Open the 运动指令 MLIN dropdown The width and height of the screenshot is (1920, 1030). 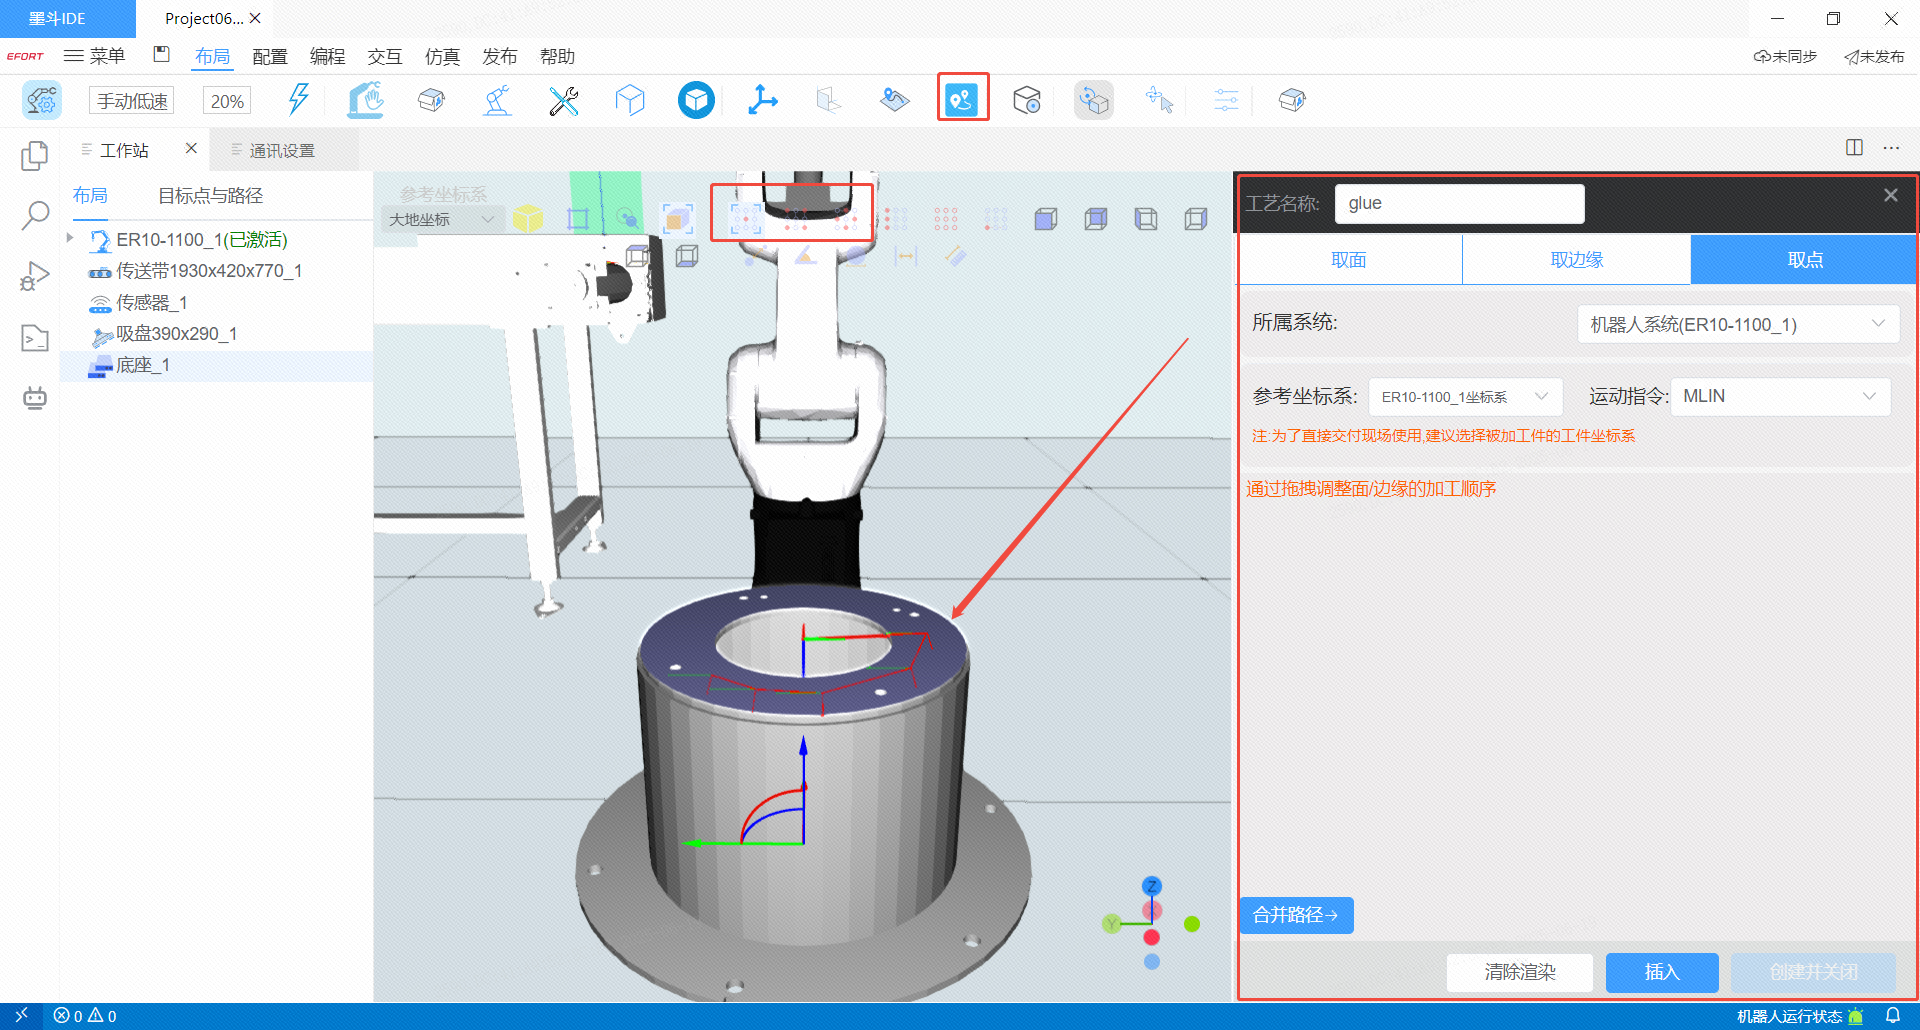coord(1780,396)
